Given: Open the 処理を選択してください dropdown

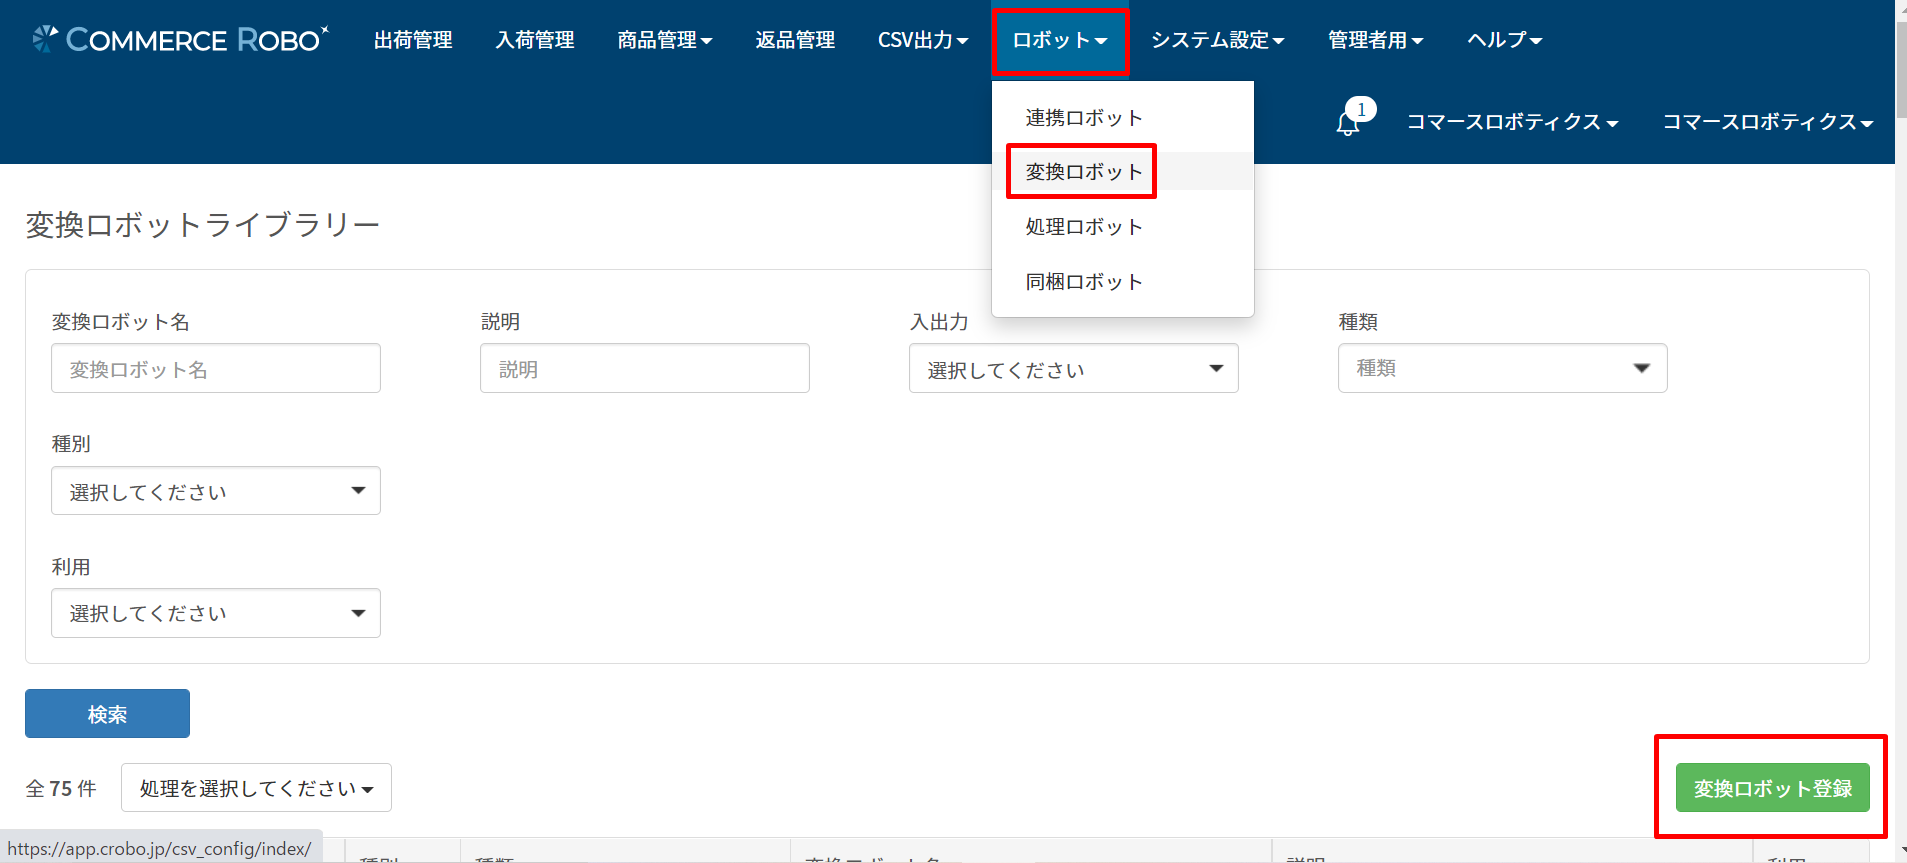Looking at the screenshot, I should click(256, 788).
